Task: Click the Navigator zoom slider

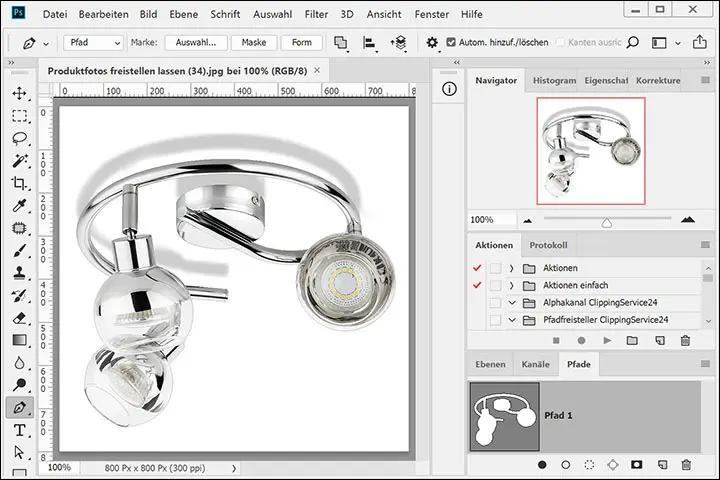Action: click(607, 219)
